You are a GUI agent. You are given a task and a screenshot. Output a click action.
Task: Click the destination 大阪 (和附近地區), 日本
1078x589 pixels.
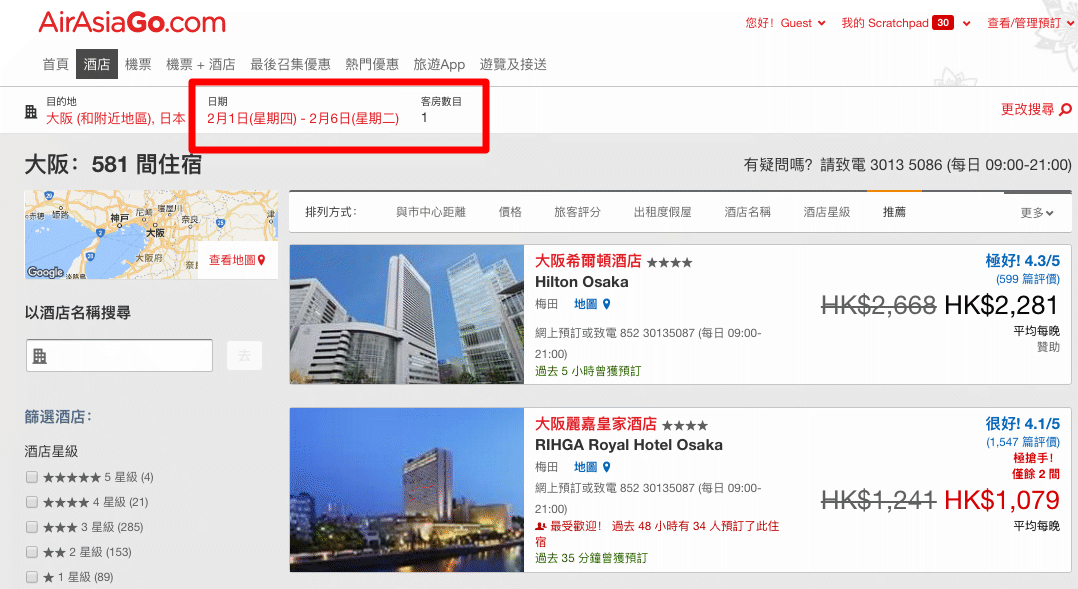(x=116, y=118)
